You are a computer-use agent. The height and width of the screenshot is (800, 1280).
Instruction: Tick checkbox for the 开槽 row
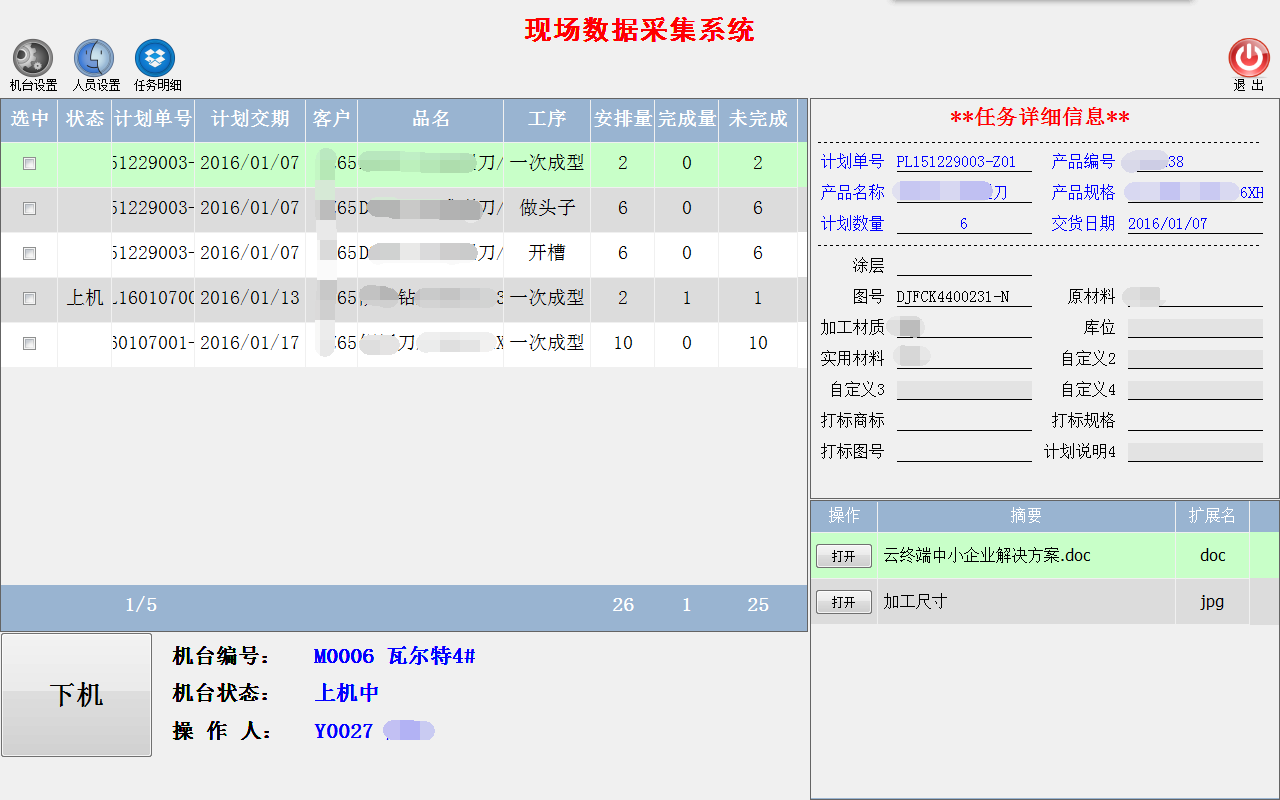pyautogui.click(x=29, y=253)
